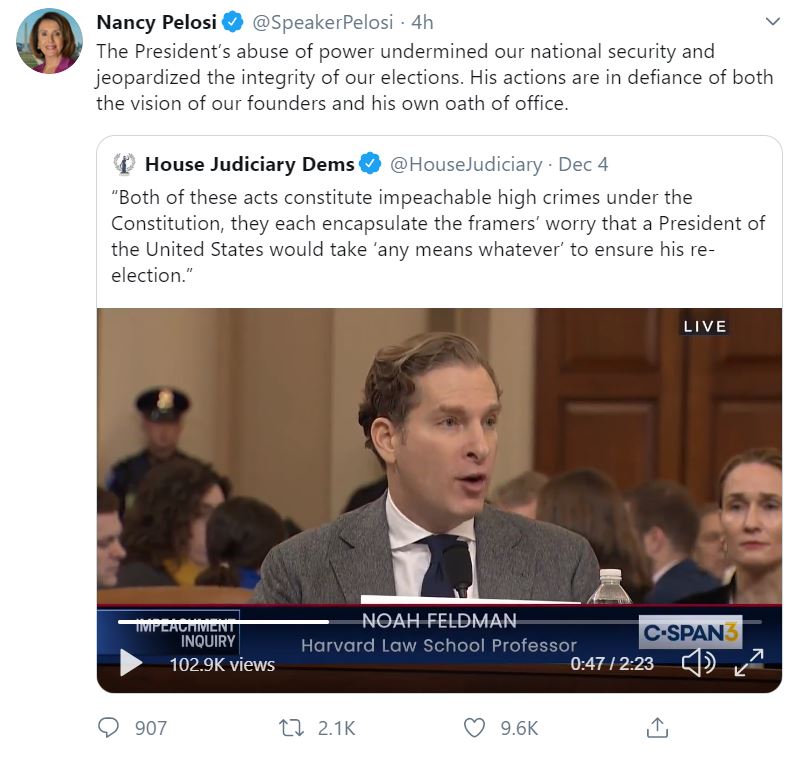Open Nancy Pelosi's profile picture
The height and width of the screenshot is (757, 795).
click(x=49, y=41)
